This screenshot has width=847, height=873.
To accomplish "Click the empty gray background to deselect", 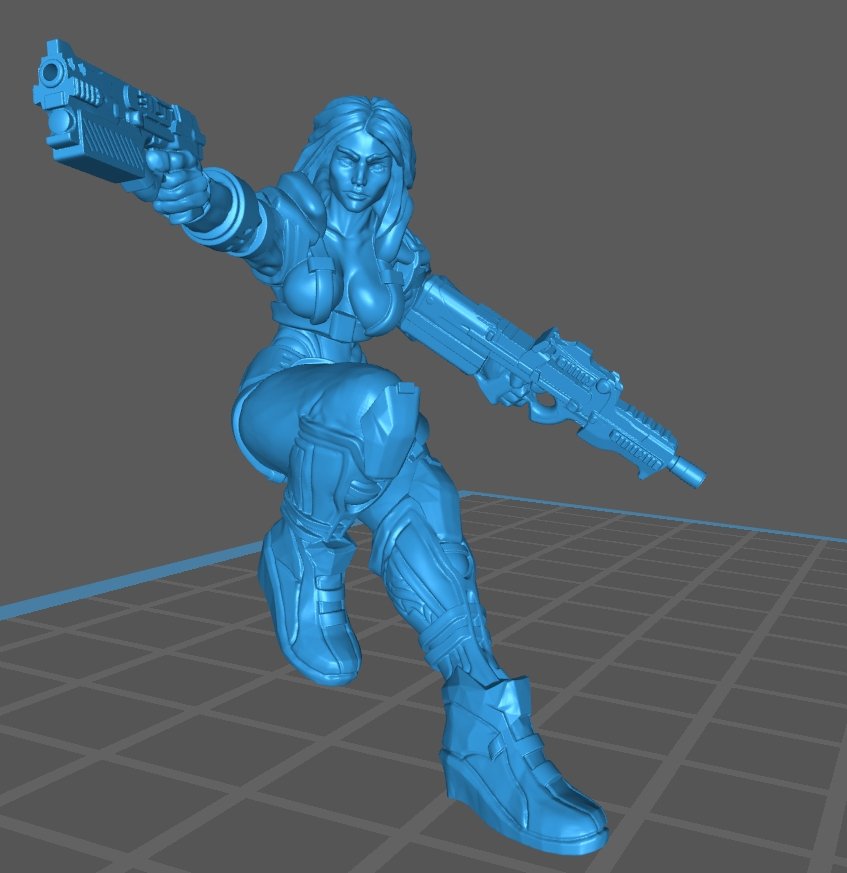I will click(650, 150).
